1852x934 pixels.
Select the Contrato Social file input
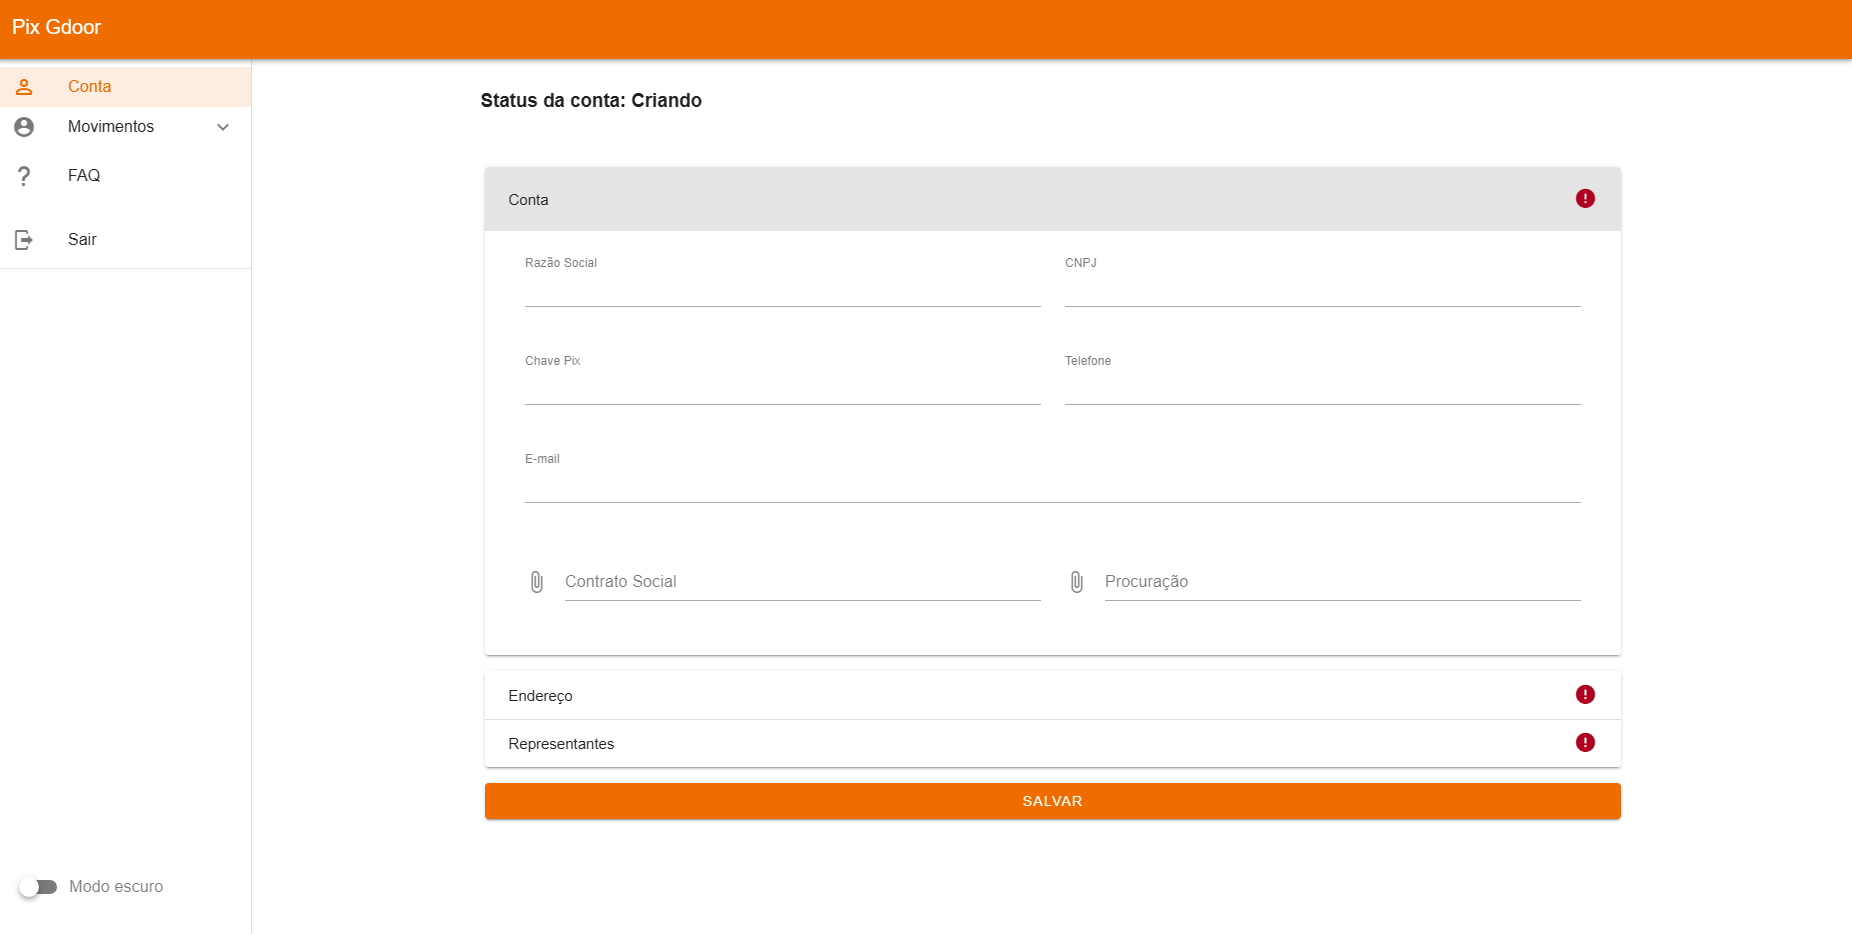(x=803, y=582)
